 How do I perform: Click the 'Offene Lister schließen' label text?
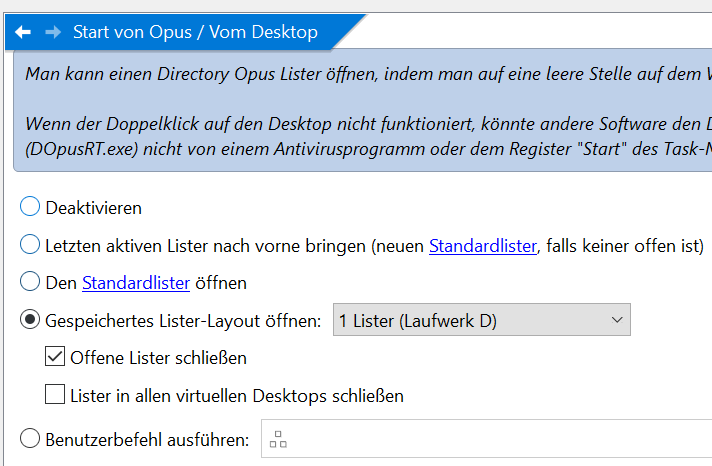(x=158, y=358)
